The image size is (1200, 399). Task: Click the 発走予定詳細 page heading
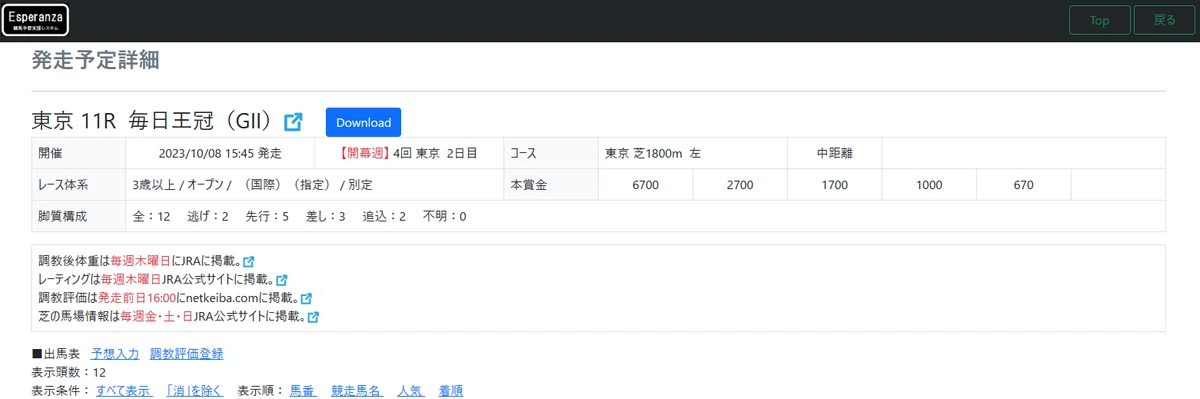pyautogui.click(x=95, y=60)
